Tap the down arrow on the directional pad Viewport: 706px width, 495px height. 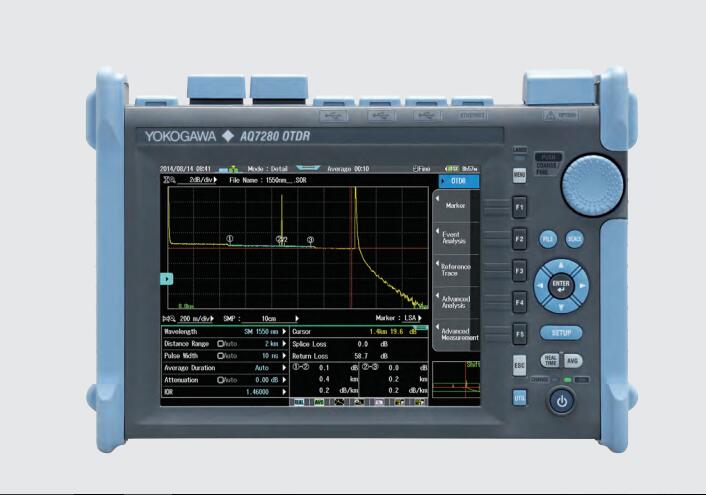click(x=561, y=307)
